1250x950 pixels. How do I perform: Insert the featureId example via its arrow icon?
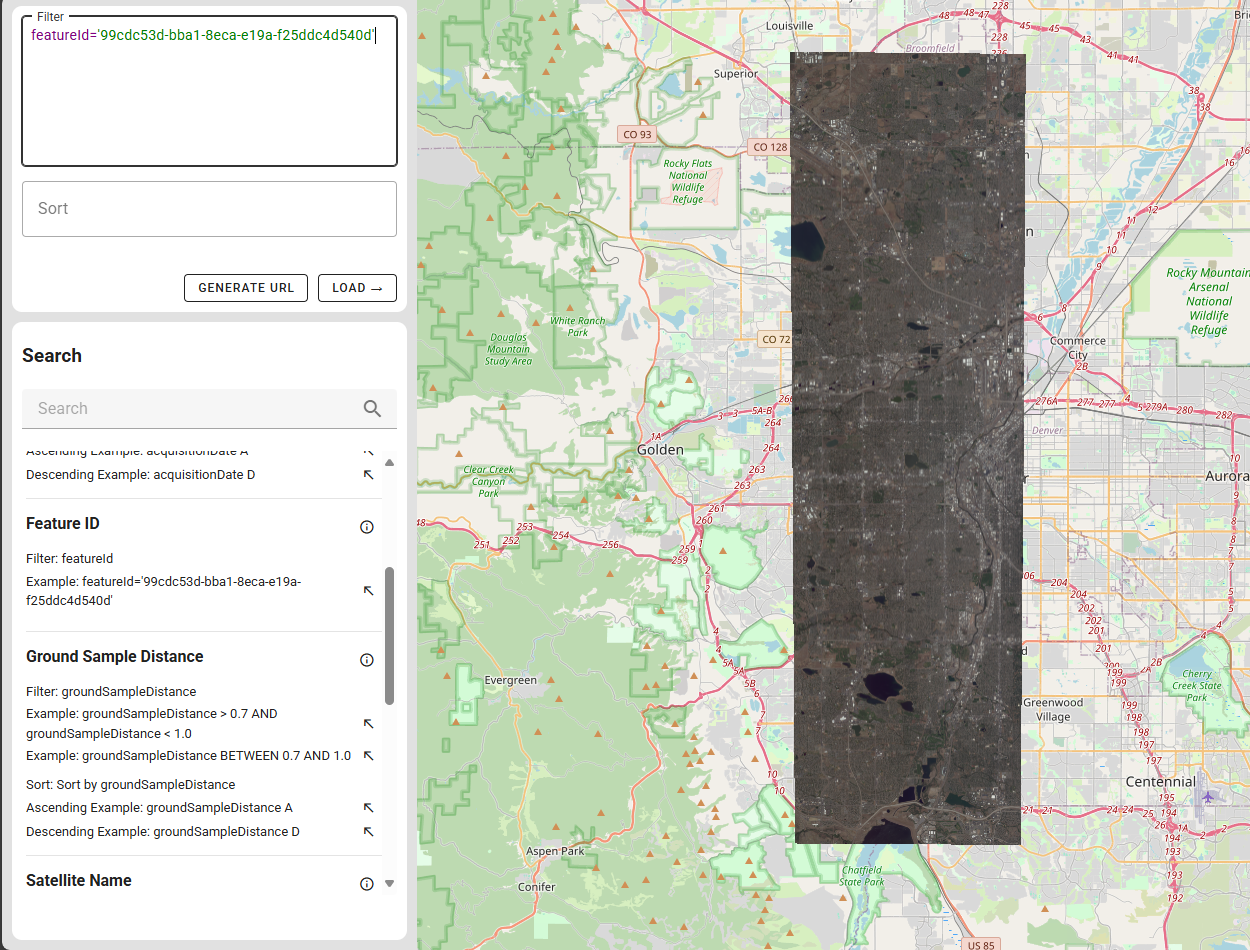coord(368,591)
